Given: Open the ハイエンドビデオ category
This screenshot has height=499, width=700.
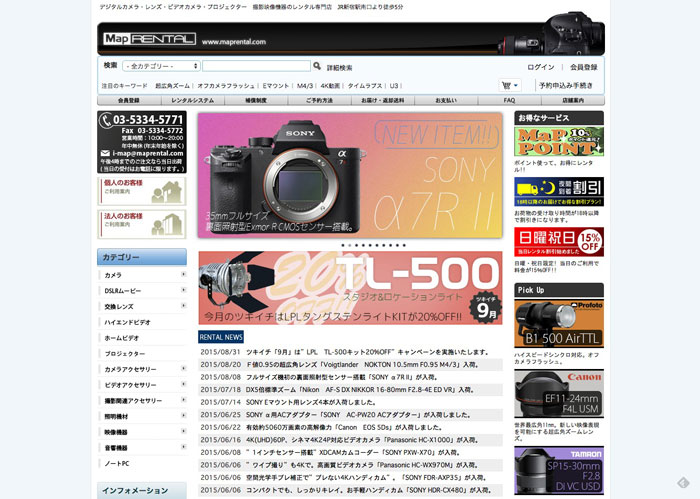Looking at the screenshot, I should pyautogui.click(x=127, y=322).
